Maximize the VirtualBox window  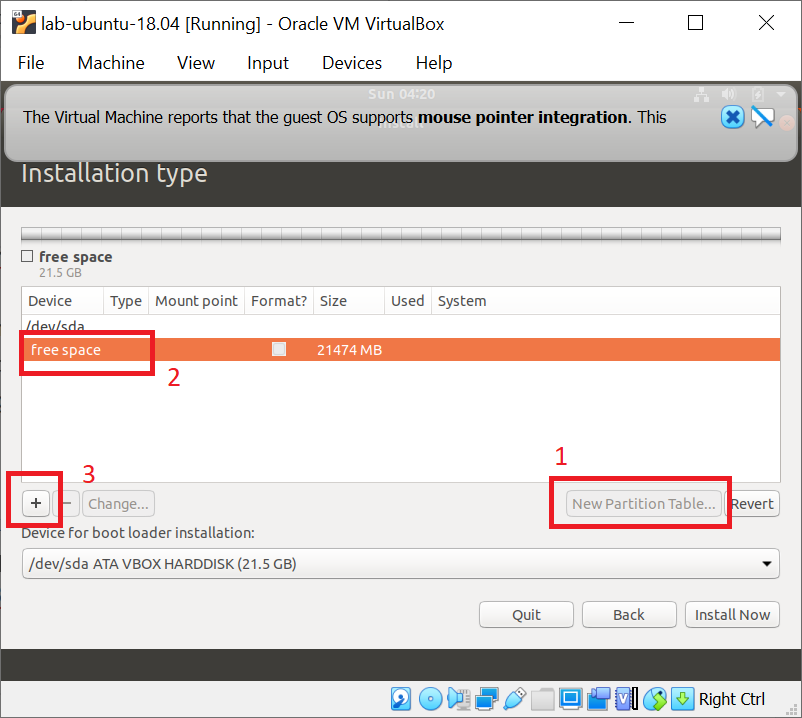[x=695, y=23]
